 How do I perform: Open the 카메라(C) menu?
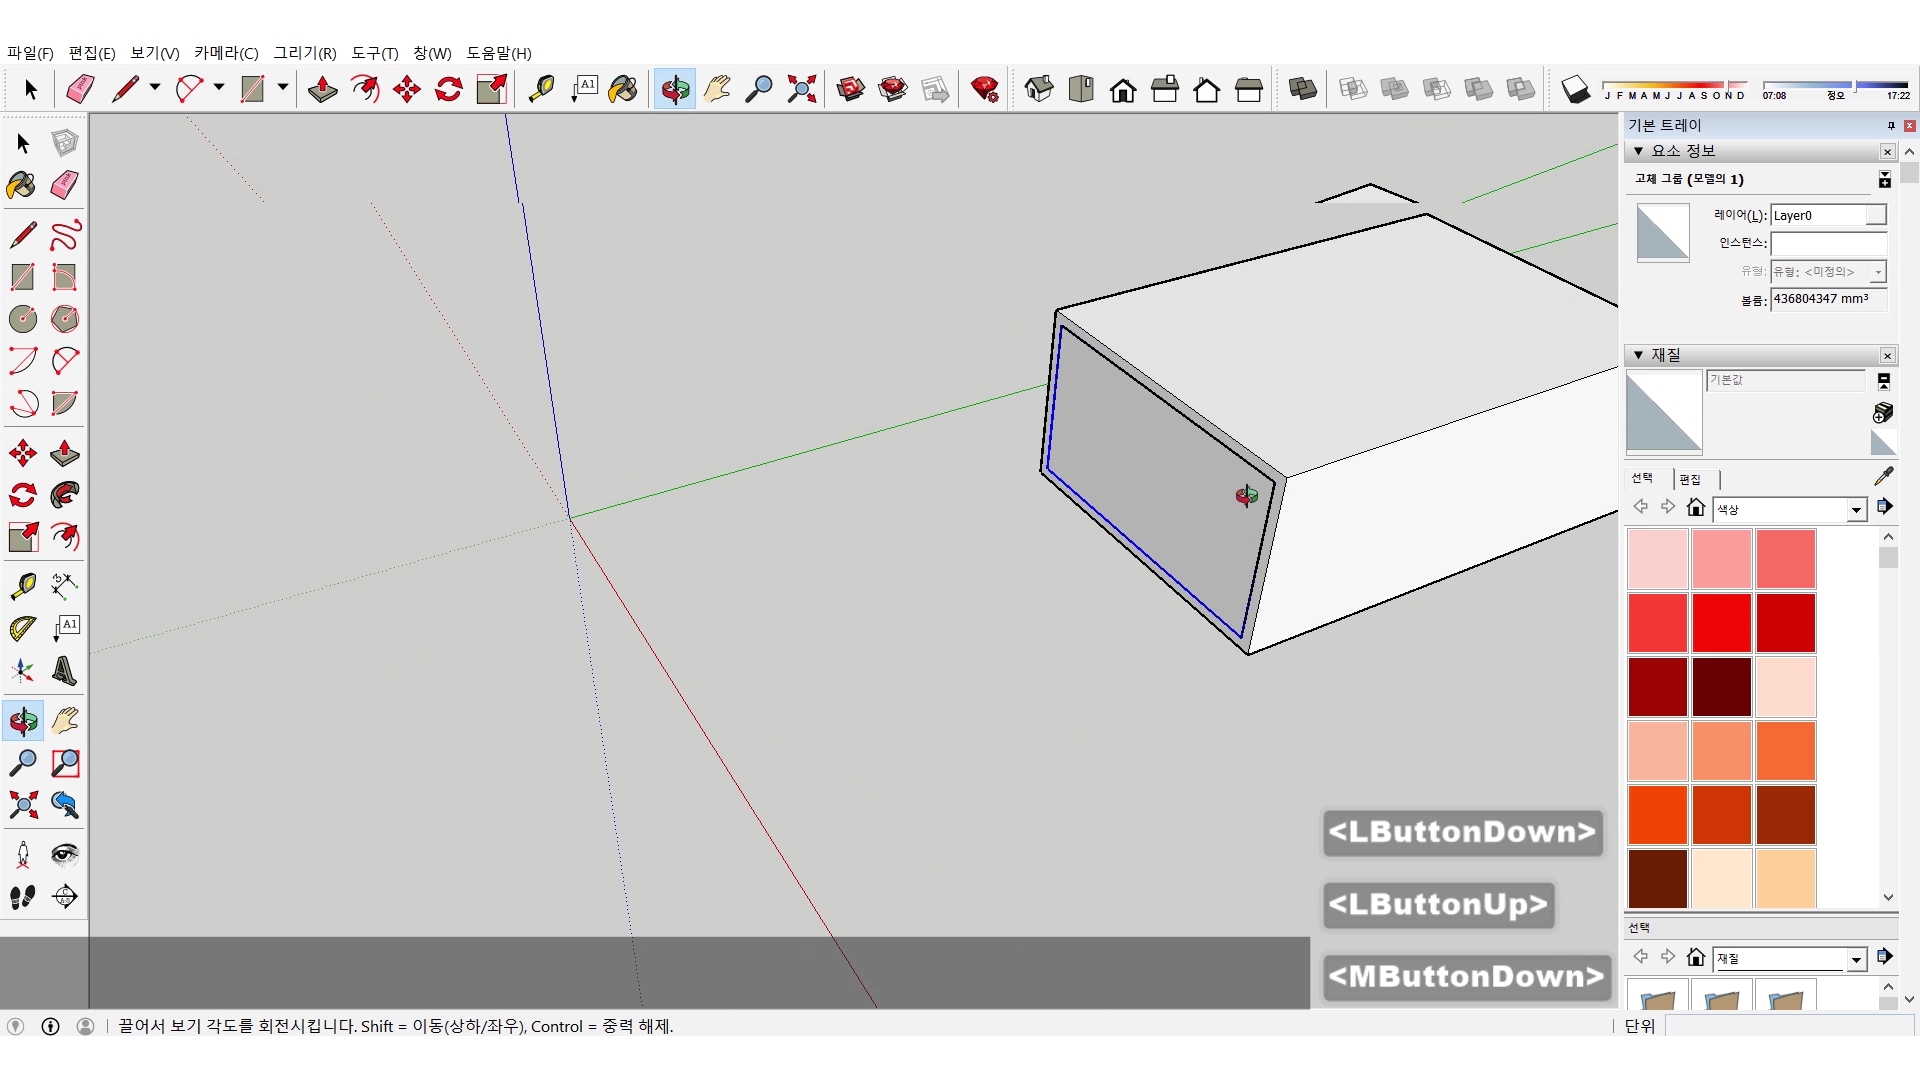click(226, 53)
